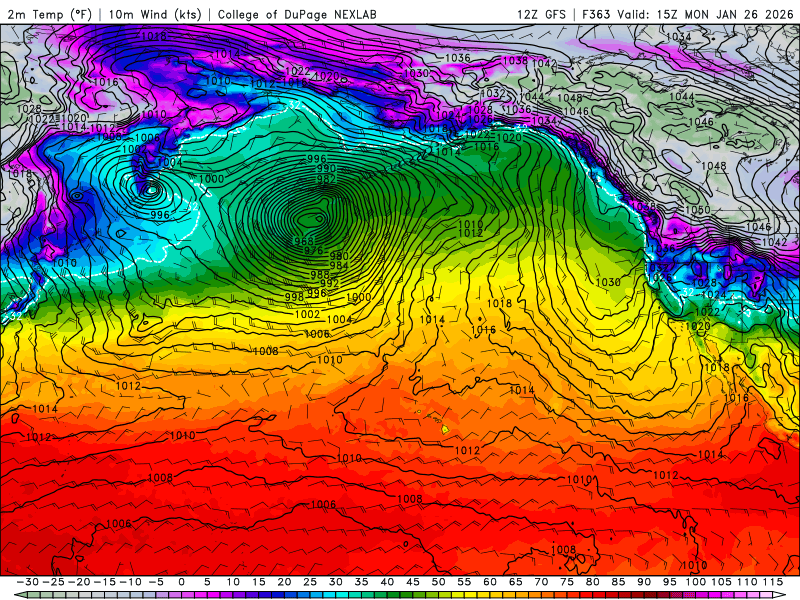Click the 976 pressure contour label
The height and width of the screenshot is (600, 800).
click(x=313, y=250)
